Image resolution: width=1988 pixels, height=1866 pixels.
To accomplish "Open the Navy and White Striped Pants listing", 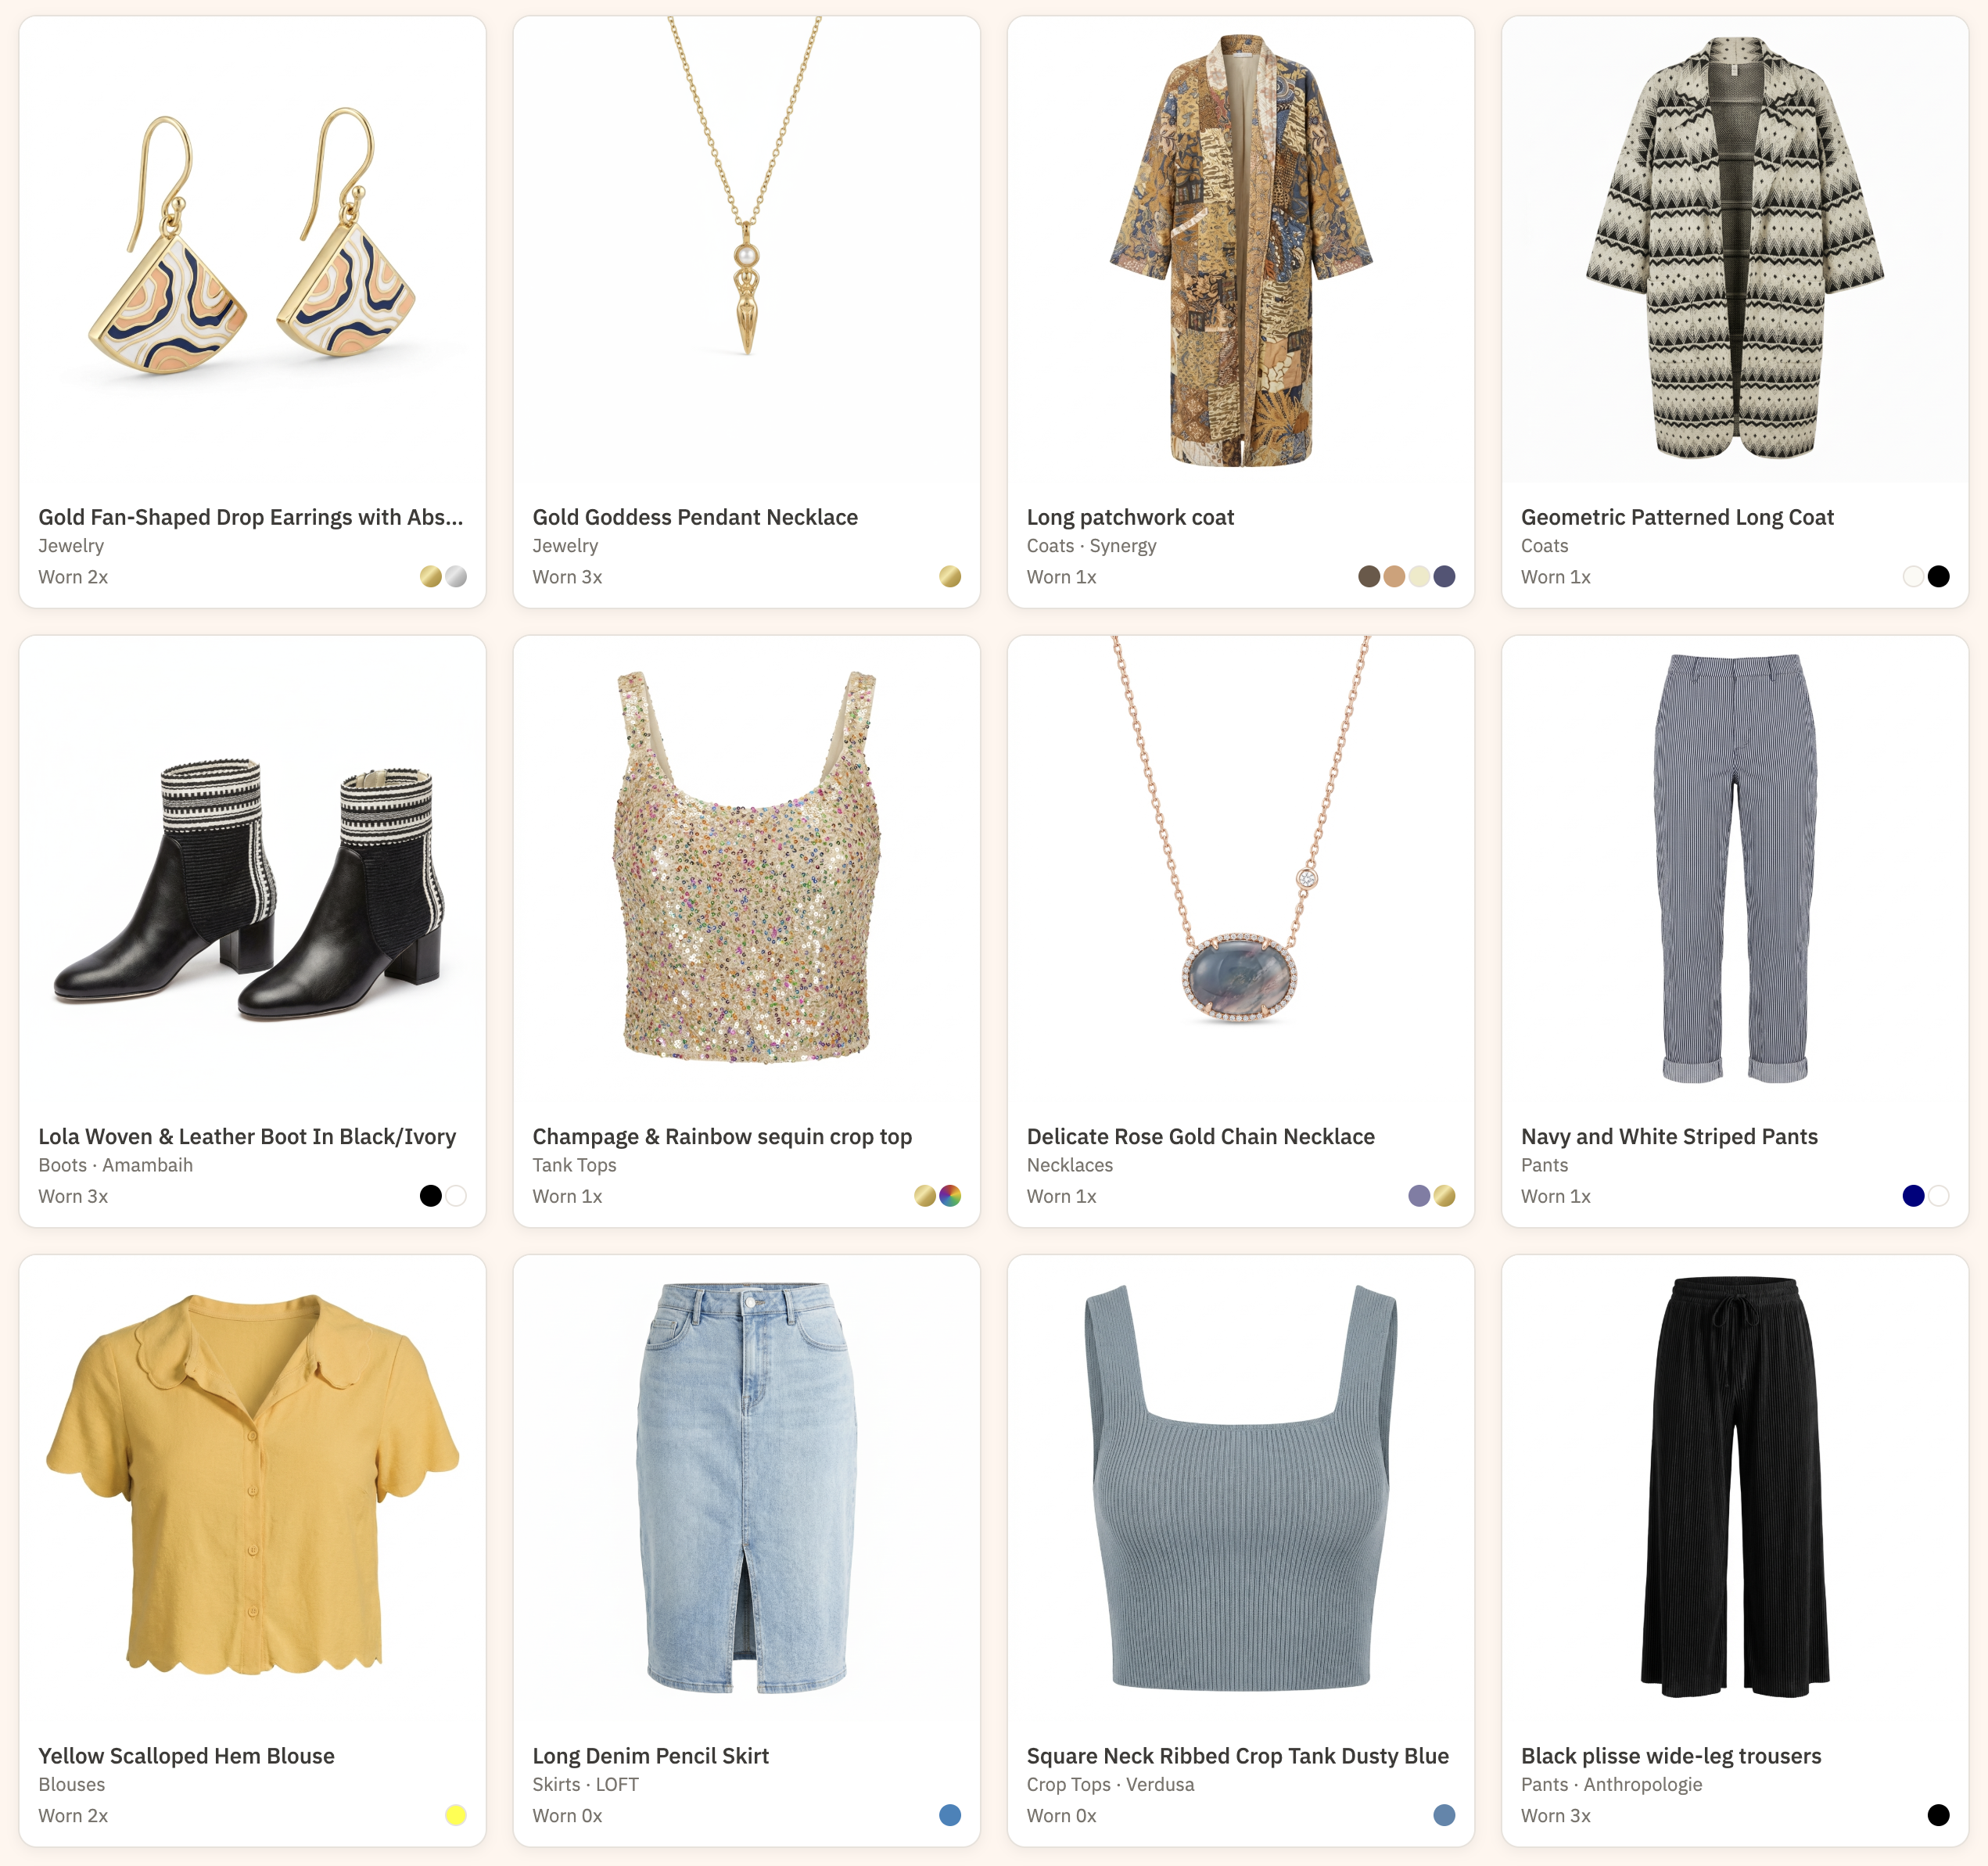I will 1670,1136.
